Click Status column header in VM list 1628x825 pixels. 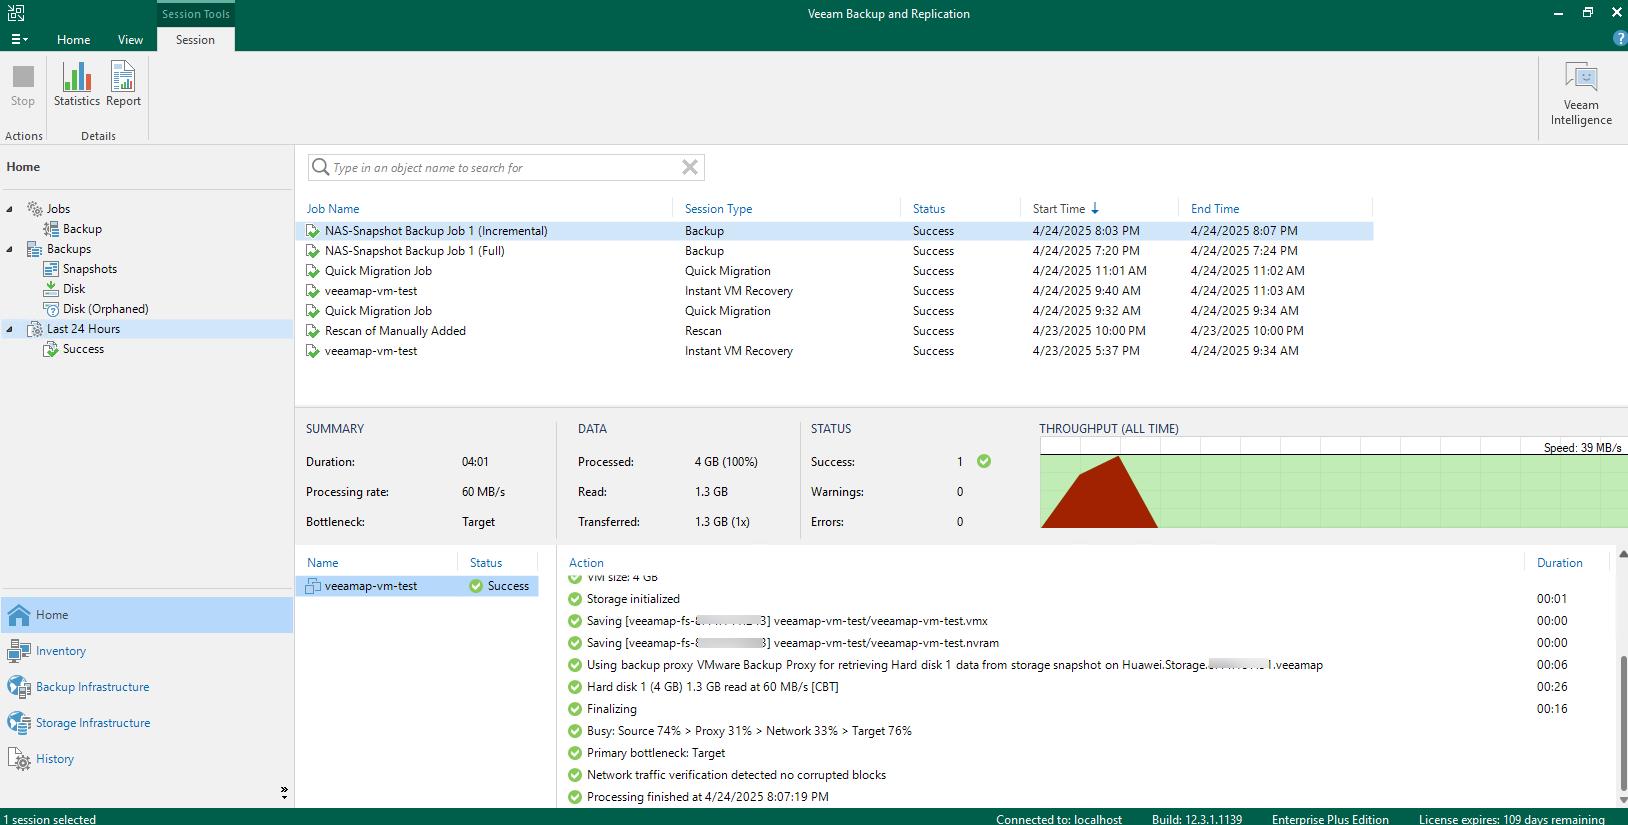[x=486, y=563]
